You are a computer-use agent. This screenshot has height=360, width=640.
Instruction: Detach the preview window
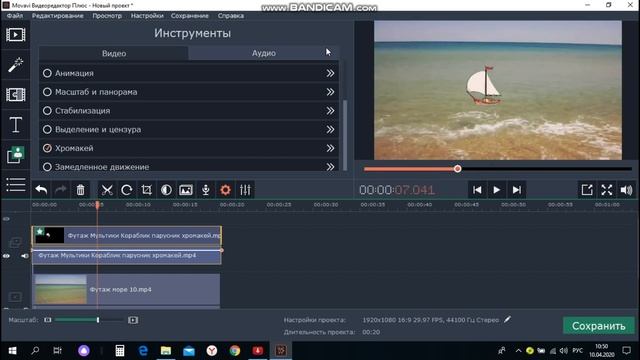pyautogui.click(x=587, y=190)
